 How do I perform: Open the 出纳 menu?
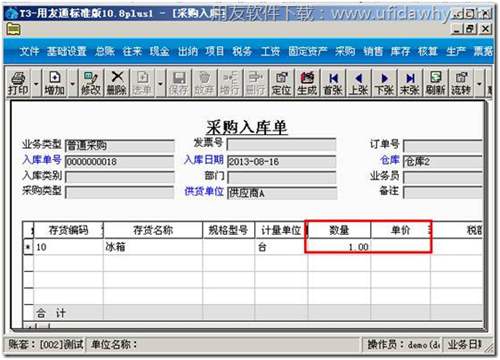(188, 51)
